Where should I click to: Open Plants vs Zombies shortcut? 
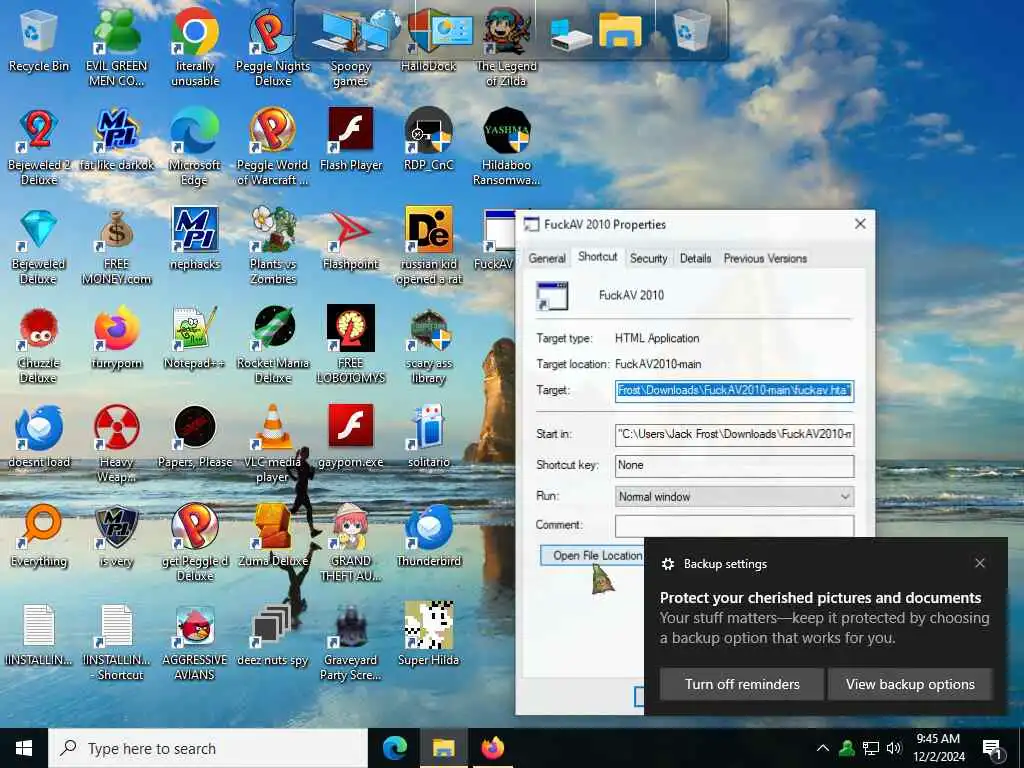[272, 247]
